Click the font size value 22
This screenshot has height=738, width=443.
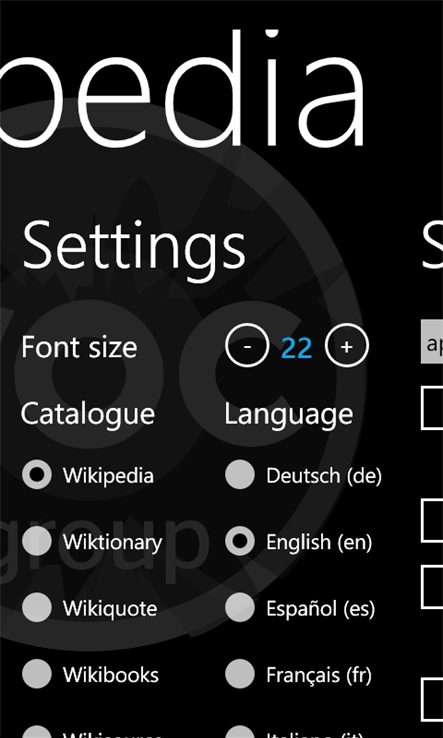pos(297,348)
